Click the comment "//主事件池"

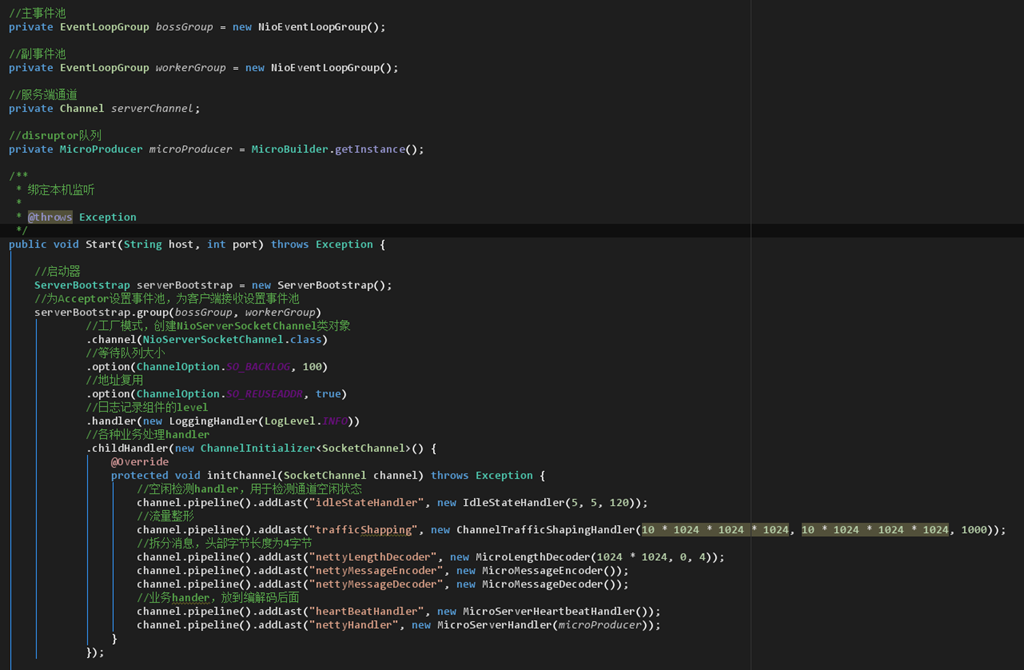(x=37, y=13)
